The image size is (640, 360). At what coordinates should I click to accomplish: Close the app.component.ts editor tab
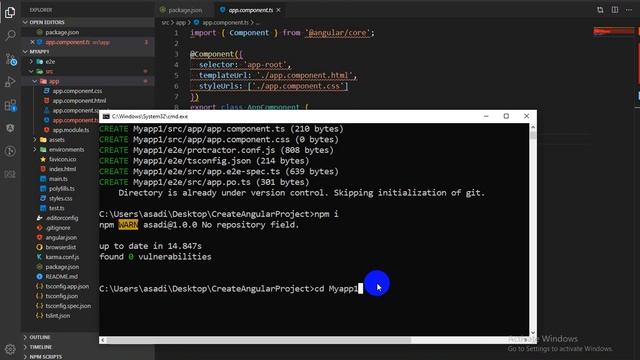(x=278, y=10)
